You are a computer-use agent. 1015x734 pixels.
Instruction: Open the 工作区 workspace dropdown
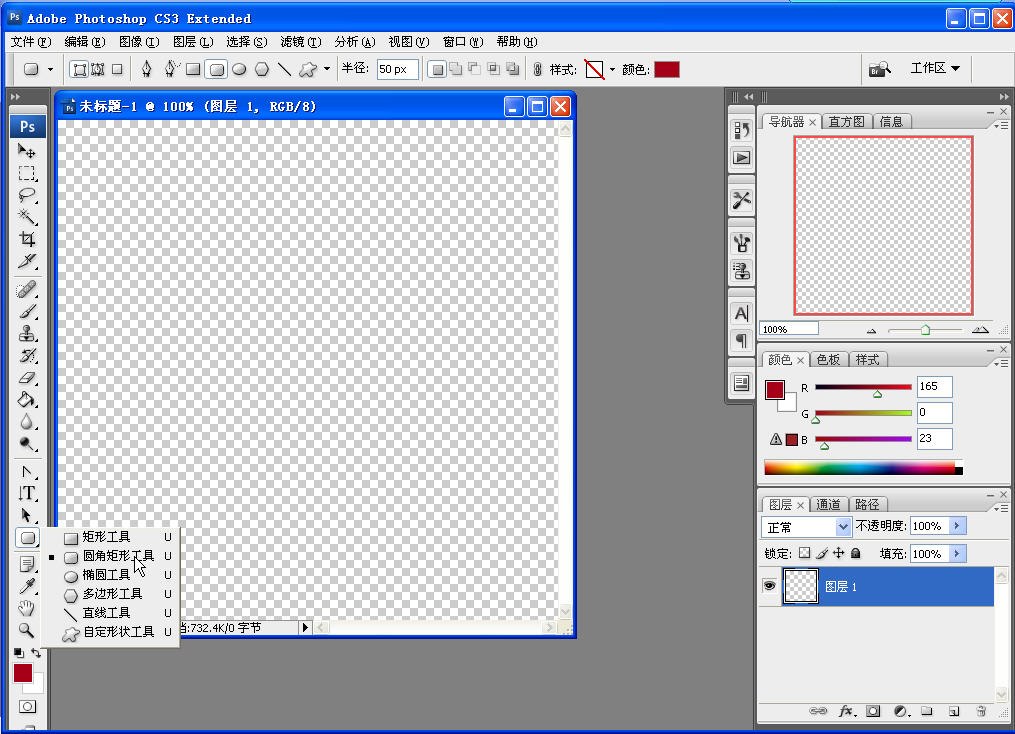coord(934,68)
